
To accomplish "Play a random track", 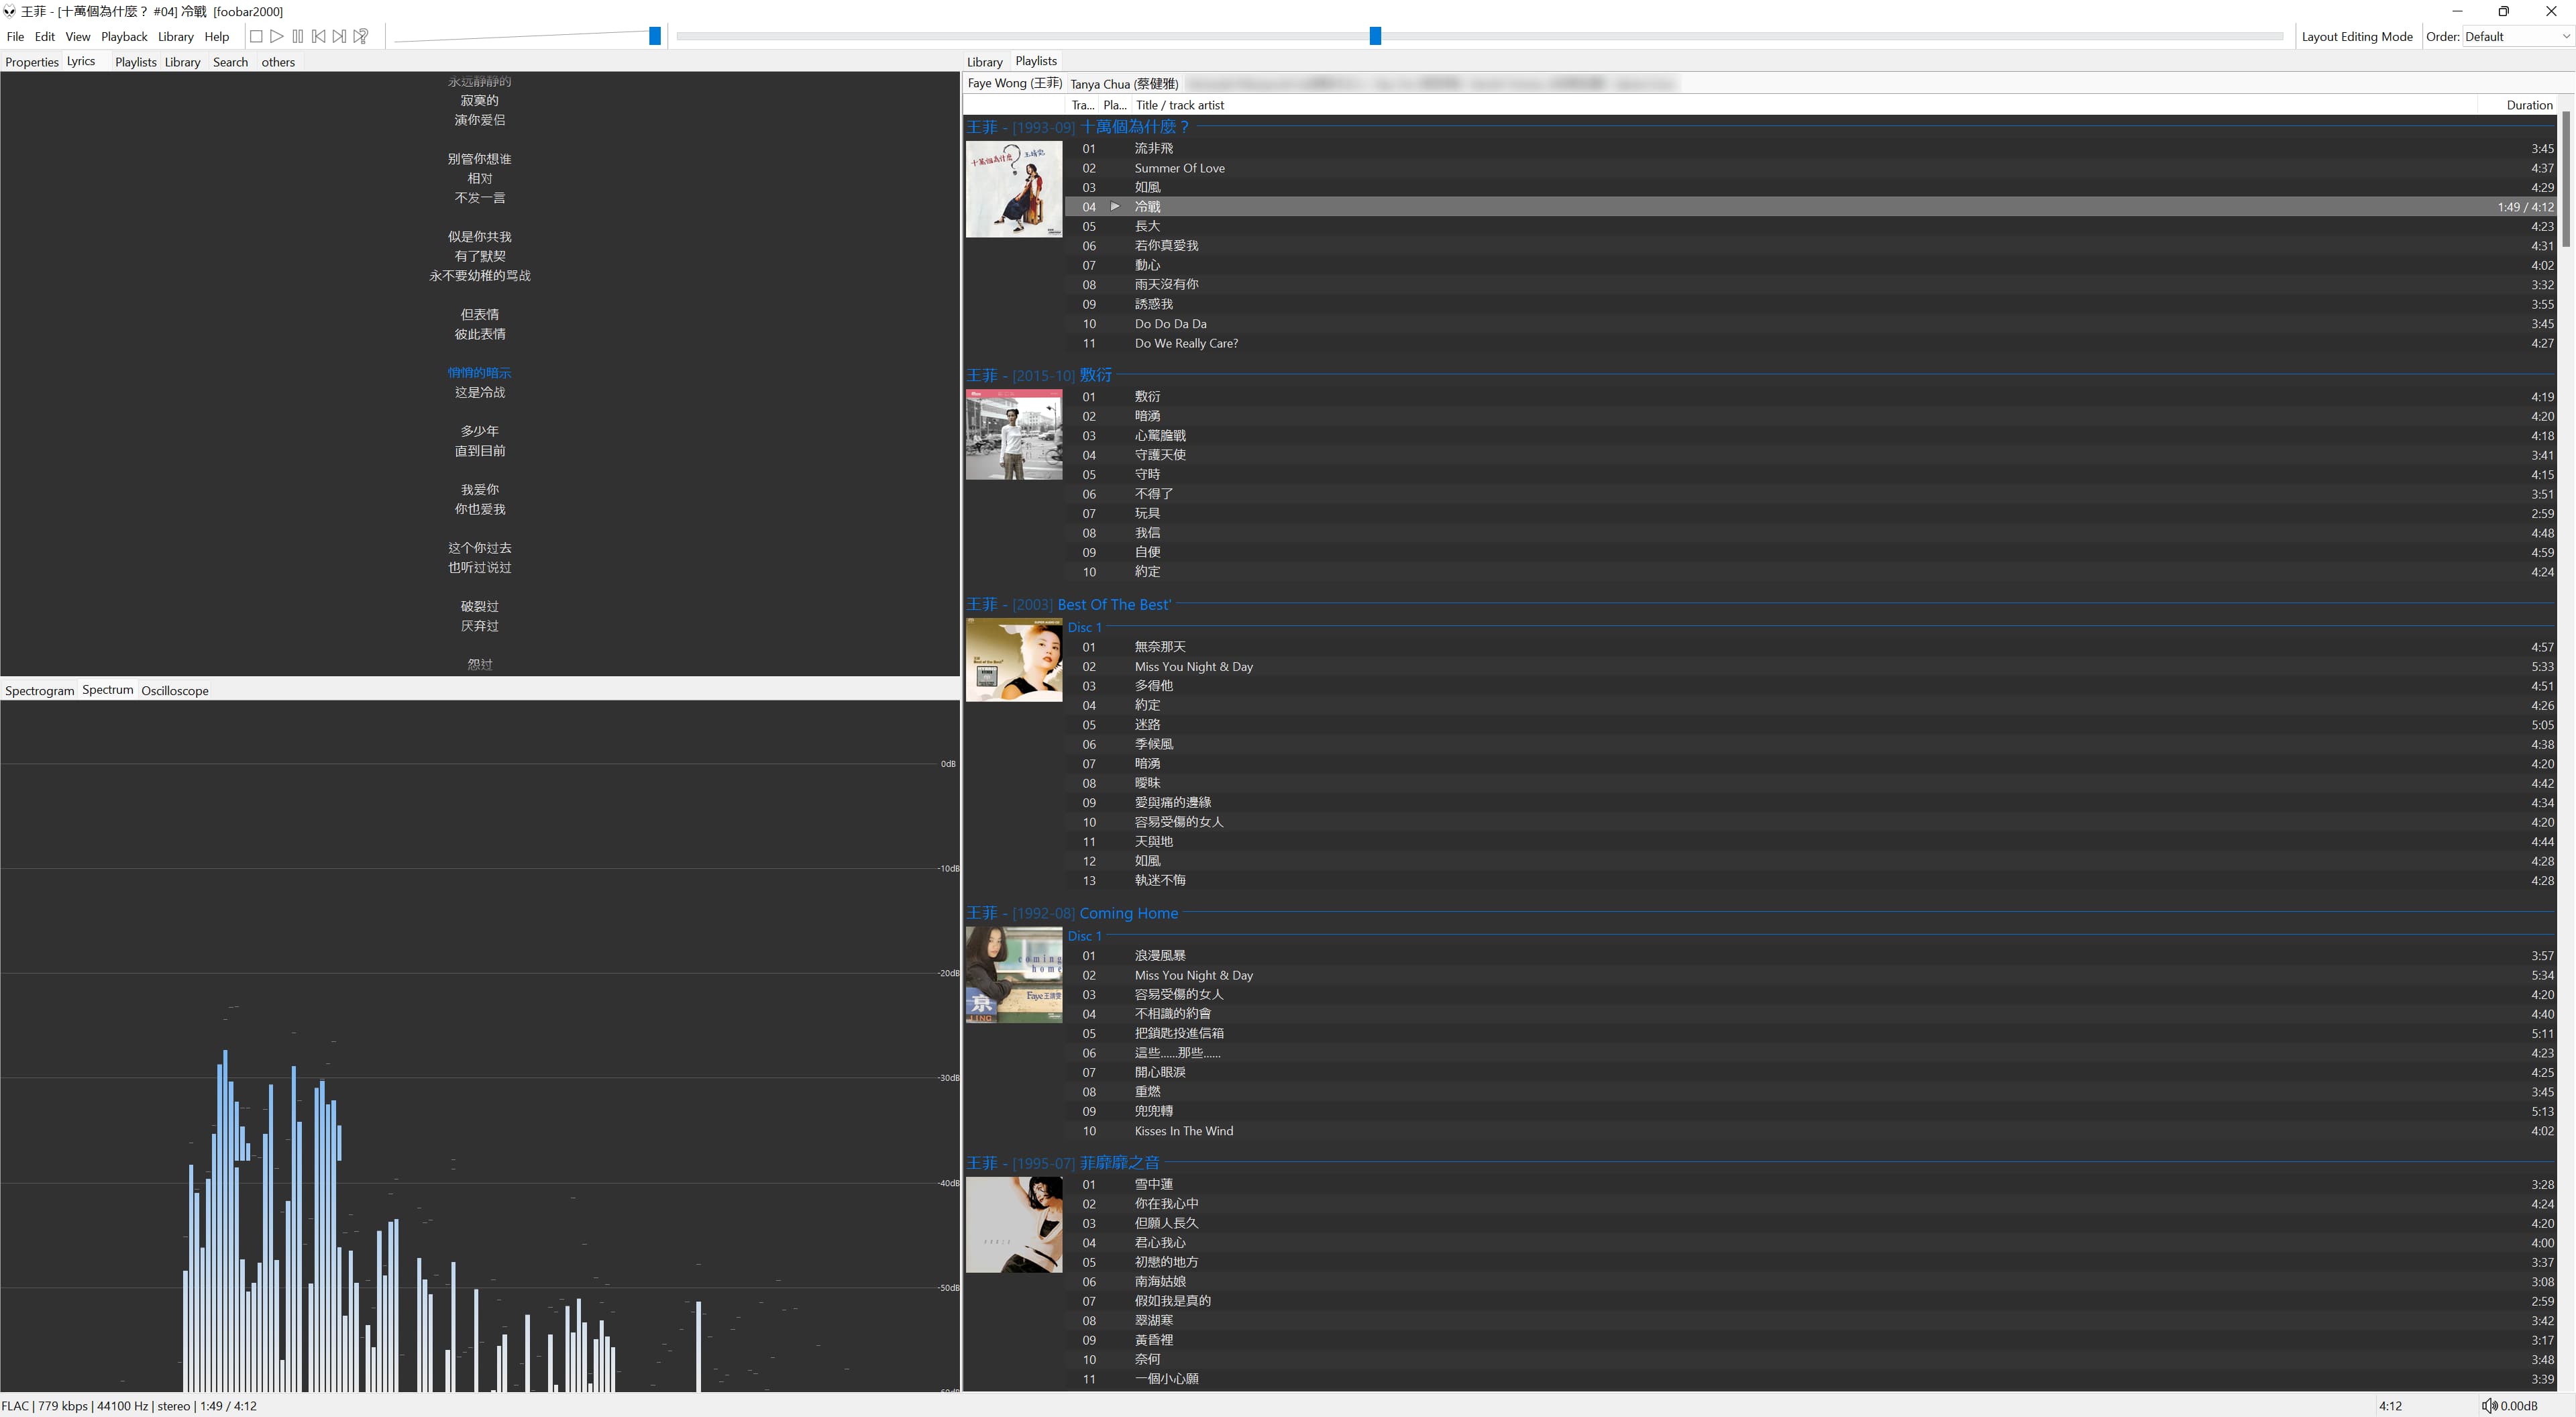I will tap(361, 36).
